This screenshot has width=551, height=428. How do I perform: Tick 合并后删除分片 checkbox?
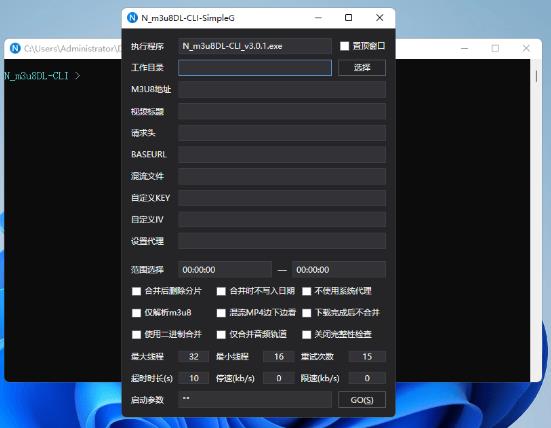click(x=136, y=291)
